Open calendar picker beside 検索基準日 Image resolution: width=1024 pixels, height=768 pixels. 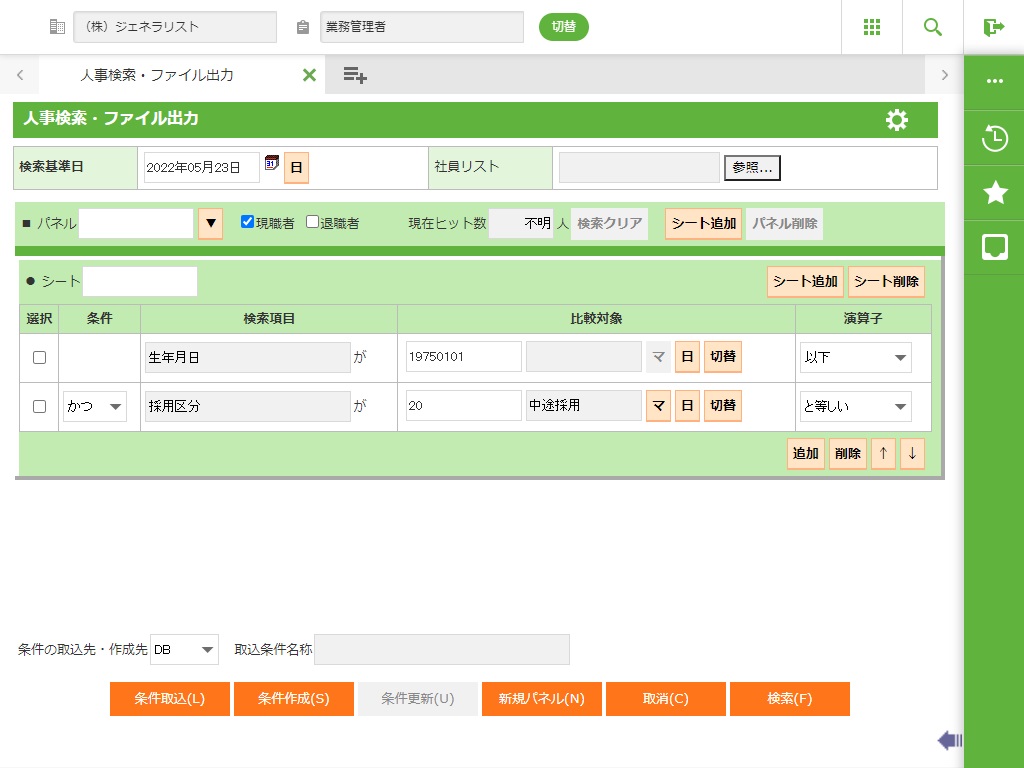[271, 163]
